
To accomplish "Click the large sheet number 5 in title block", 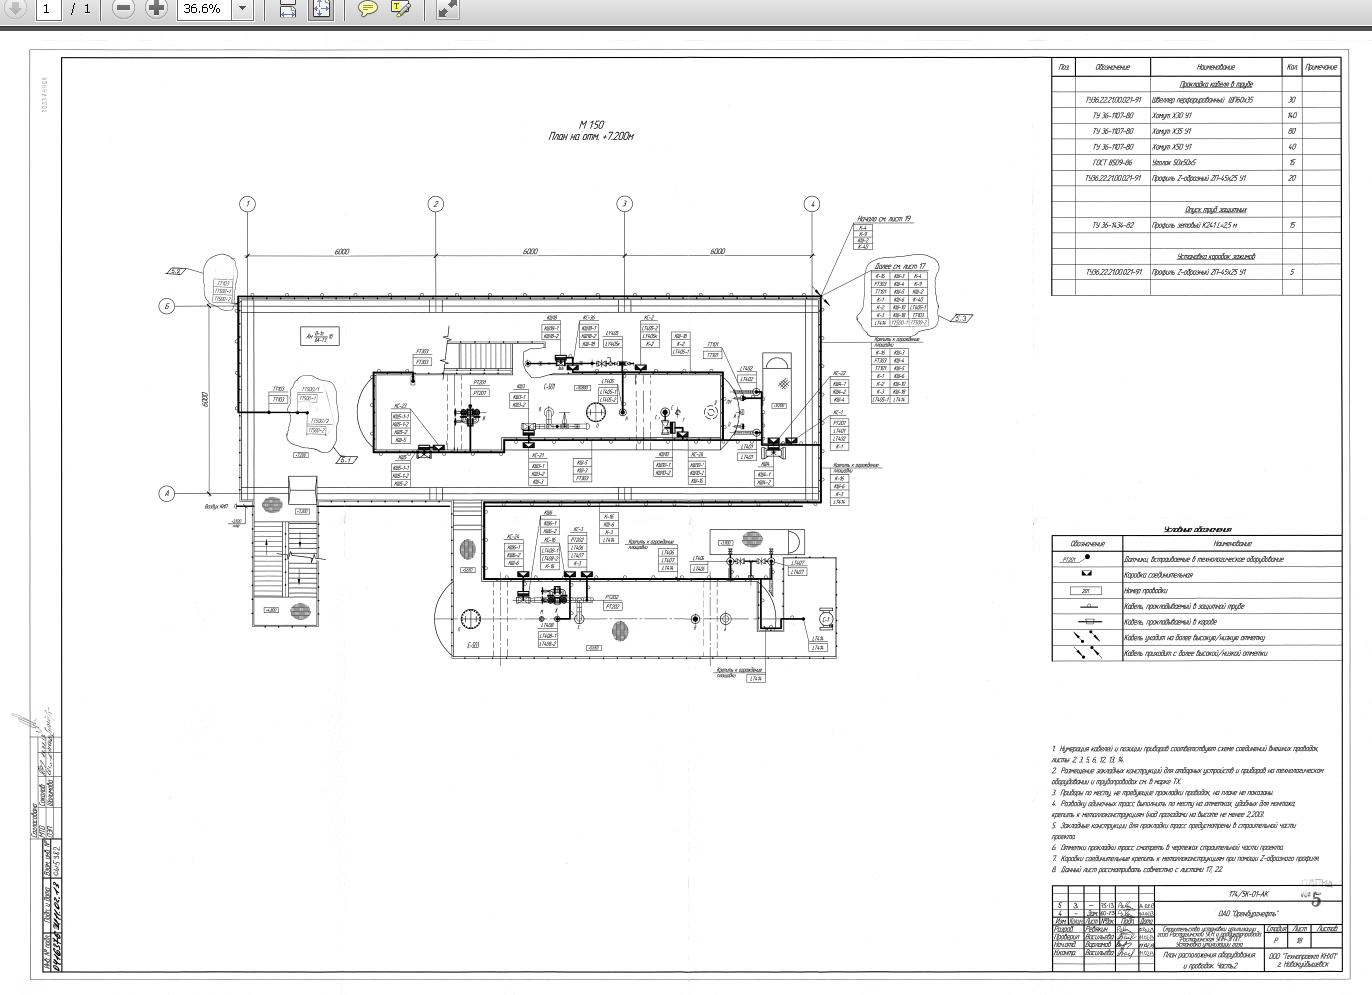I will click(1315, 900).
